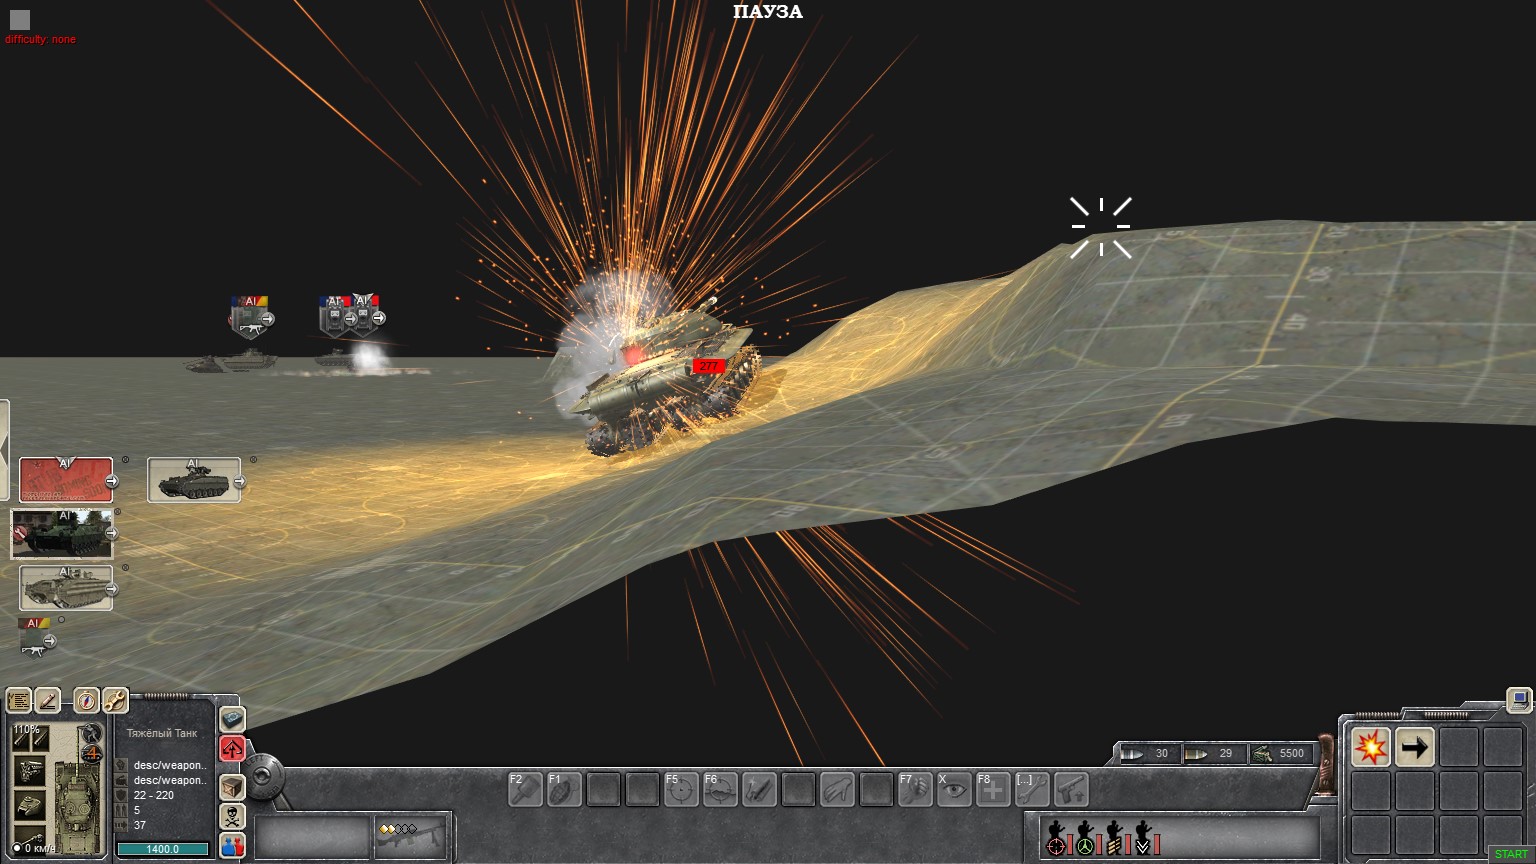Select the red AI unit card
Viewport: 1536px width, 864px height.
click(66, 480)
